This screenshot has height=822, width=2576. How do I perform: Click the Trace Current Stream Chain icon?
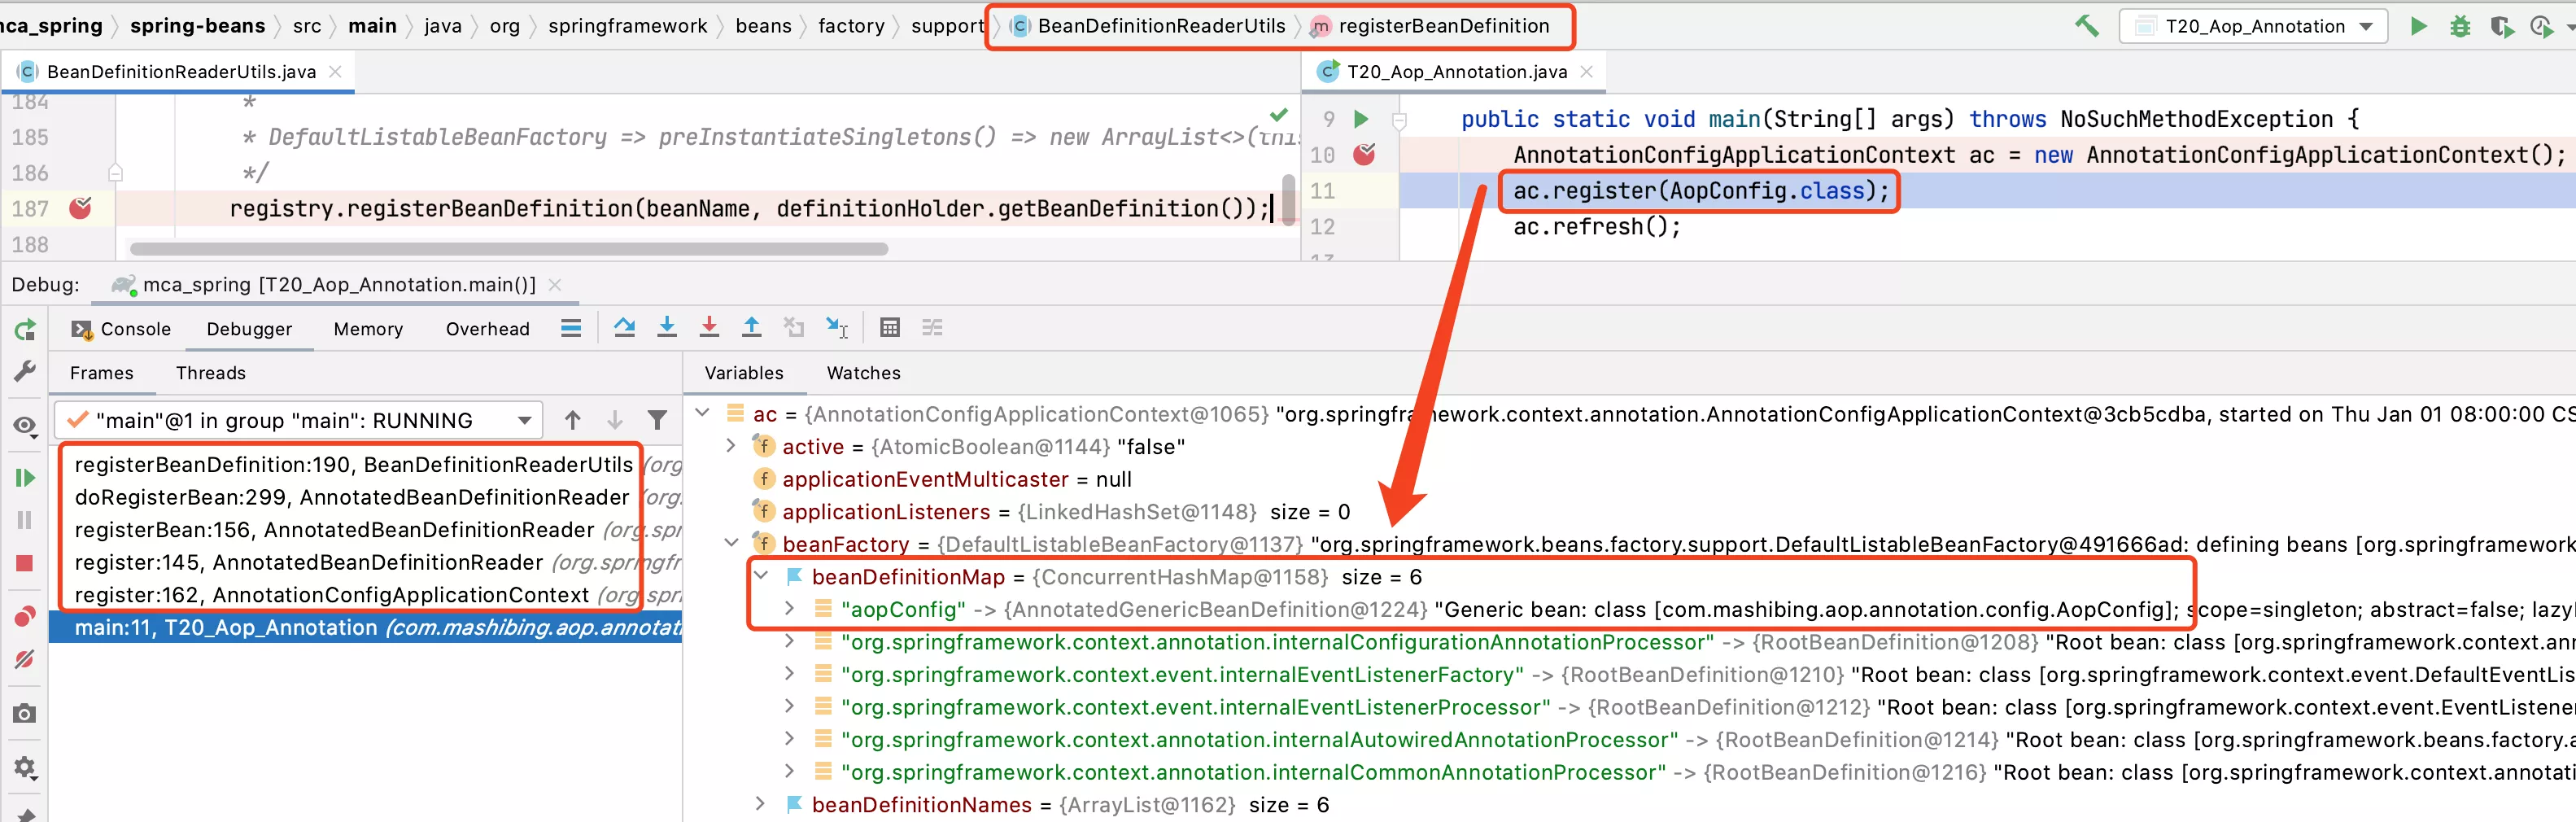[932, 327]
